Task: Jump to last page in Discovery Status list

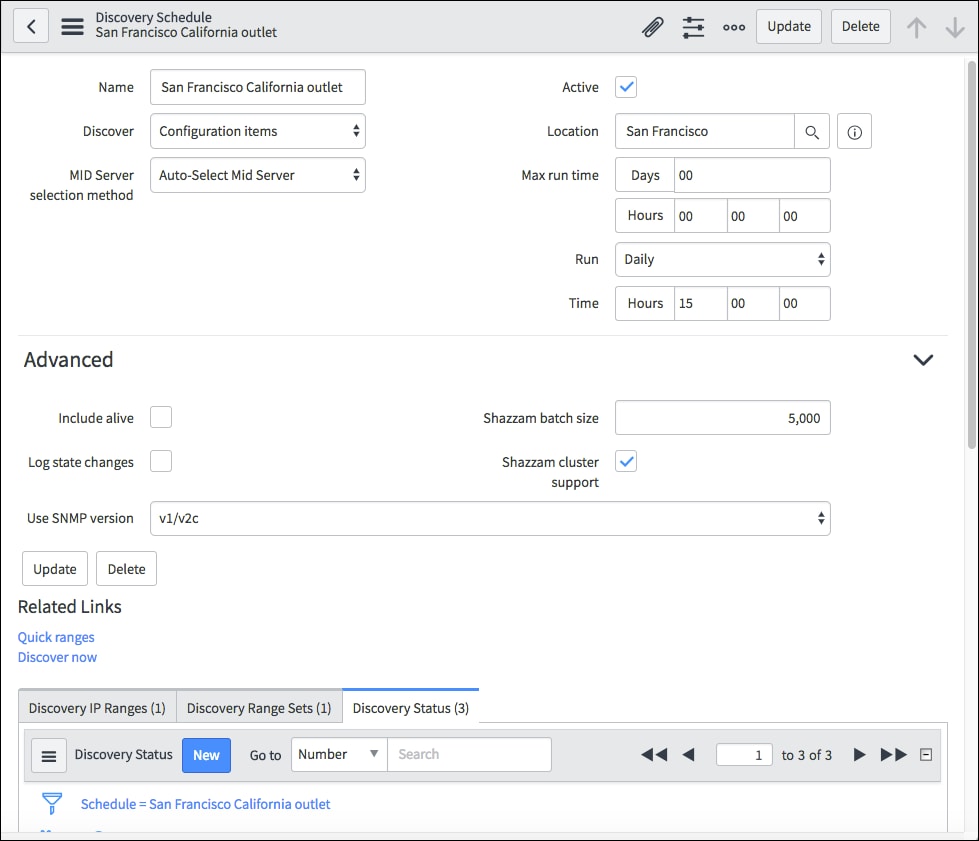Action: [x=892, y=755]
